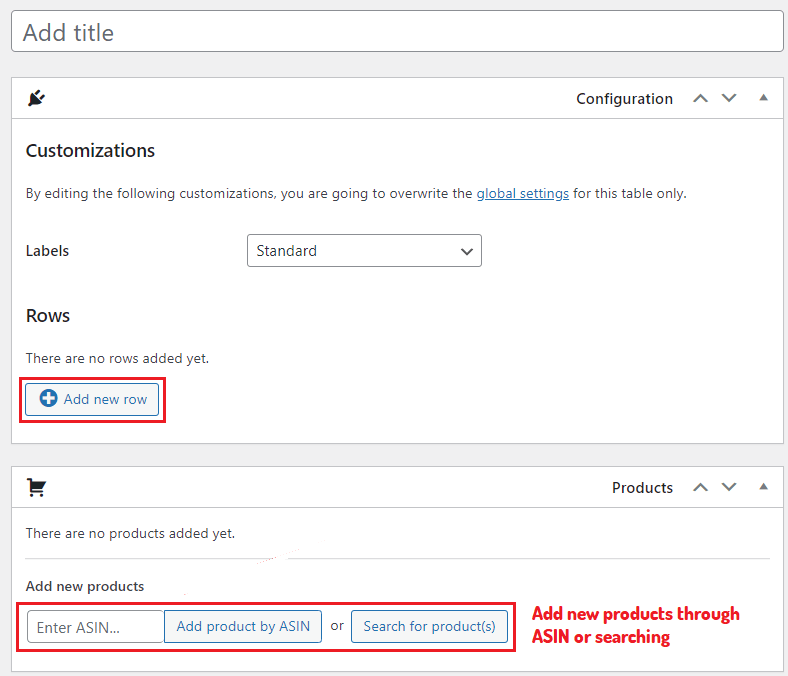Viewport: 788px width, 676px height.
Task: Collapse the Configuration panel using triangle toggle
Action: point(763,98)
